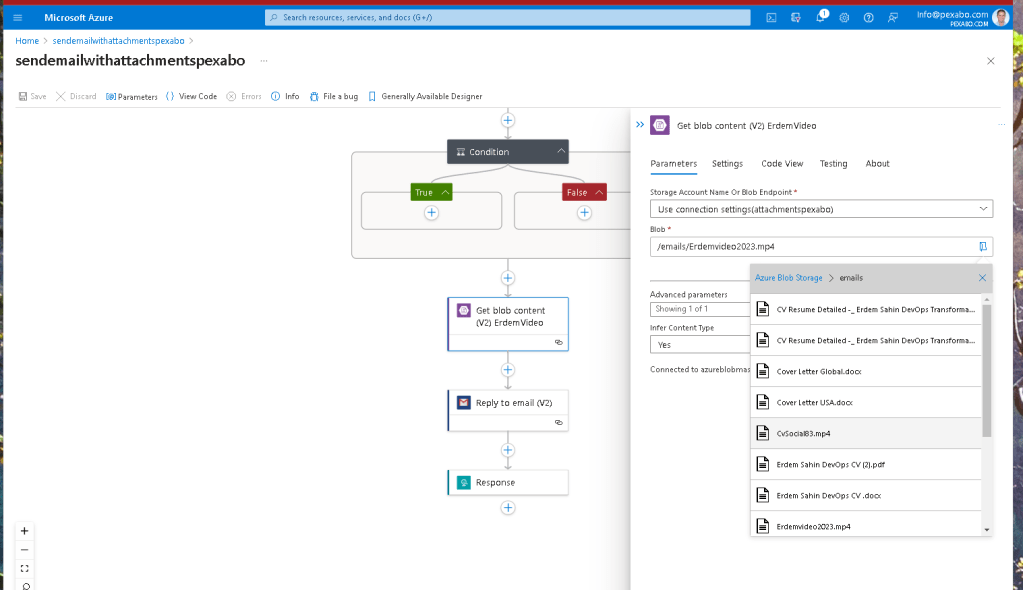The image size is (1023, 590).
Task: Go to the Home breadcrumb
Action: coord(27,40)
